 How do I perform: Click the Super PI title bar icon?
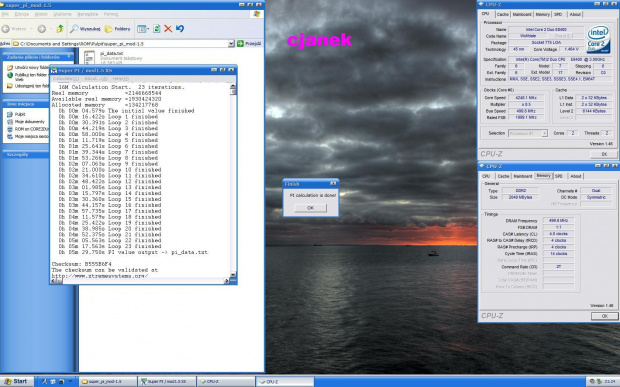point(54,70)
